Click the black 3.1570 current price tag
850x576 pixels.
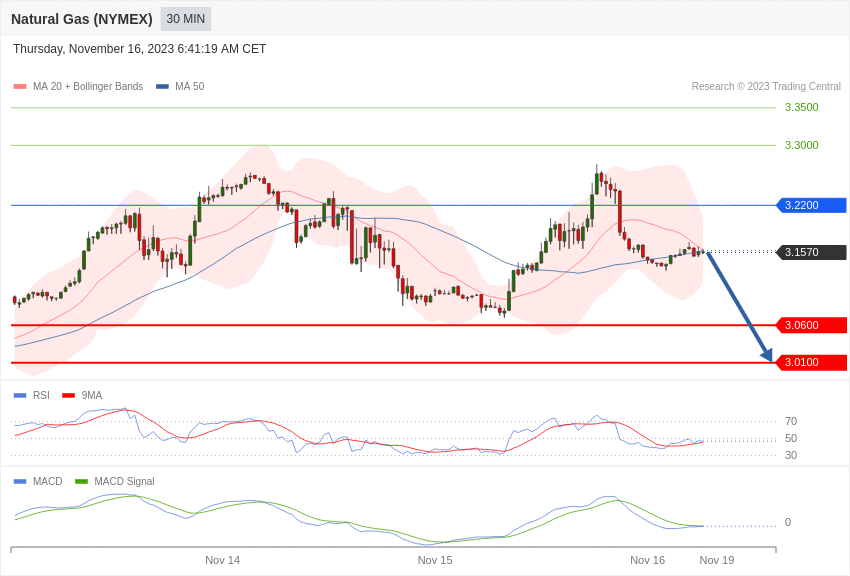pos(812,252)
